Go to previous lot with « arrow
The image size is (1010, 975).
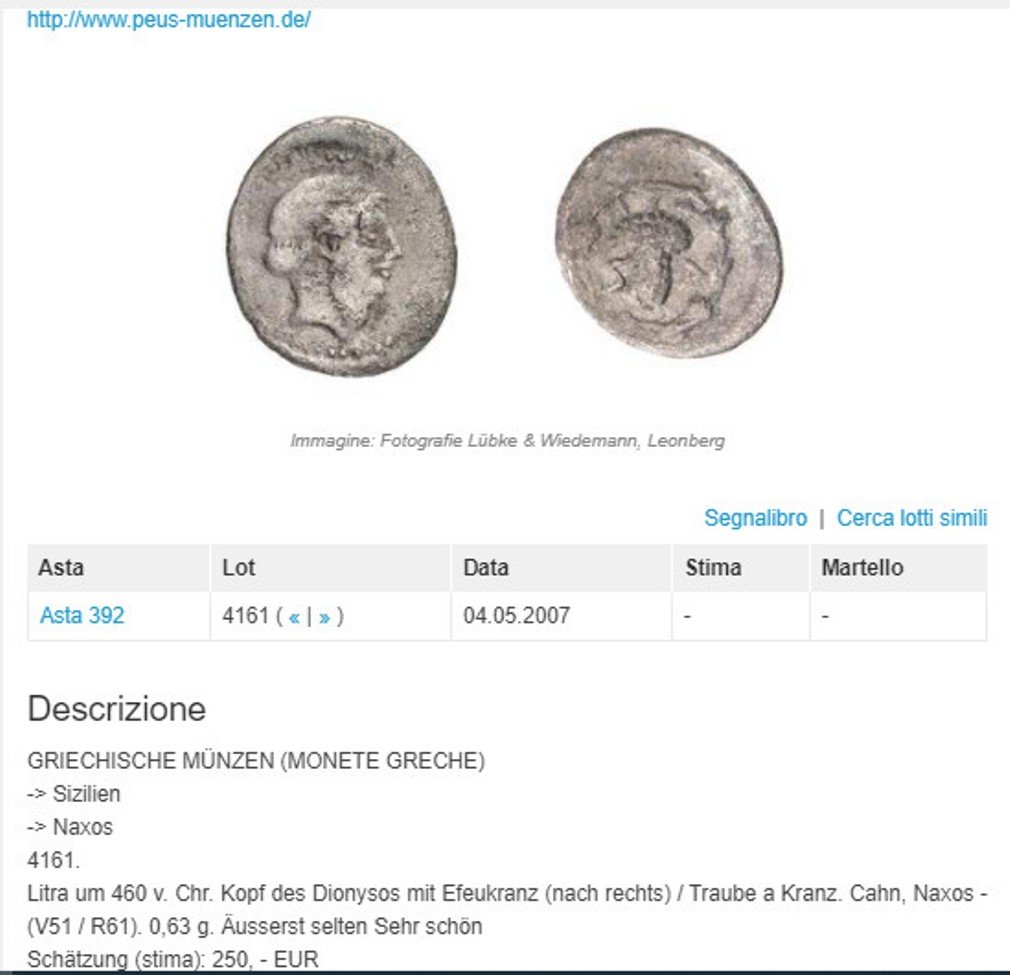(x=294, y=617)
